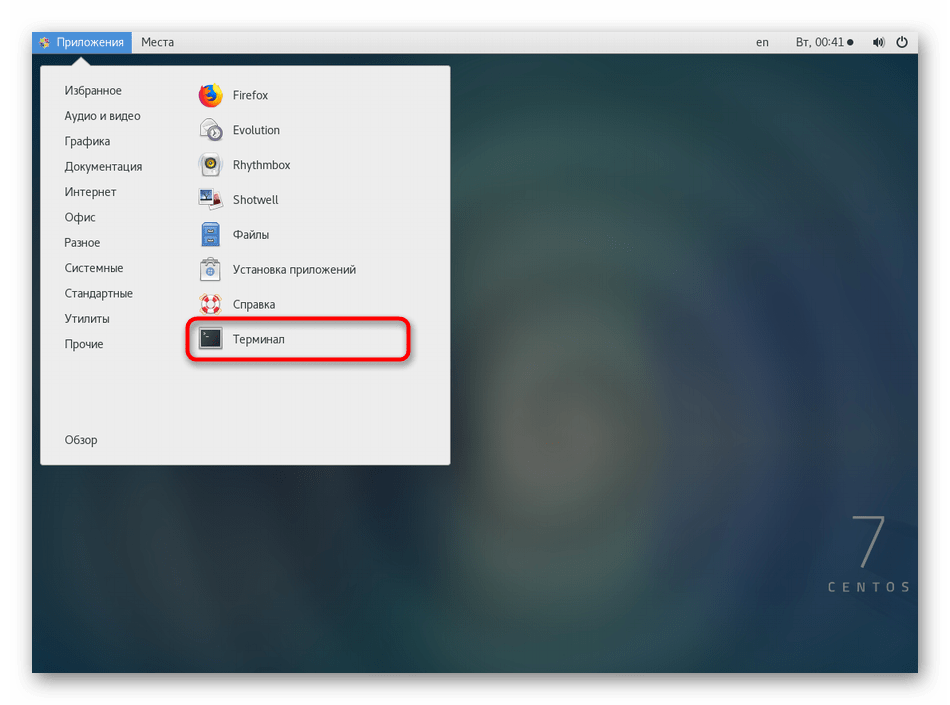Launch Терминал from its icon

point(210,339)
